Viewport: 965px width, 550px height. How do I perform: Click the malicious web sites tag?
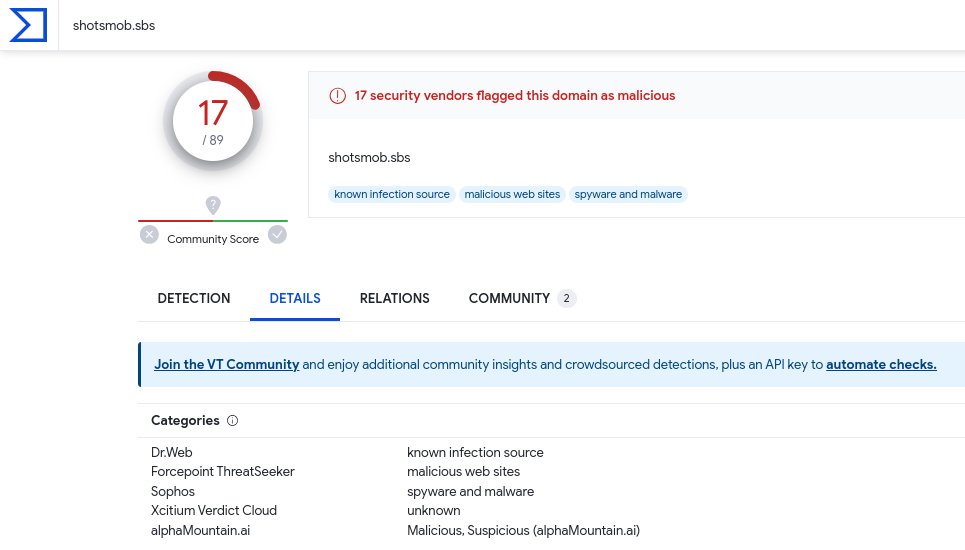512,194
